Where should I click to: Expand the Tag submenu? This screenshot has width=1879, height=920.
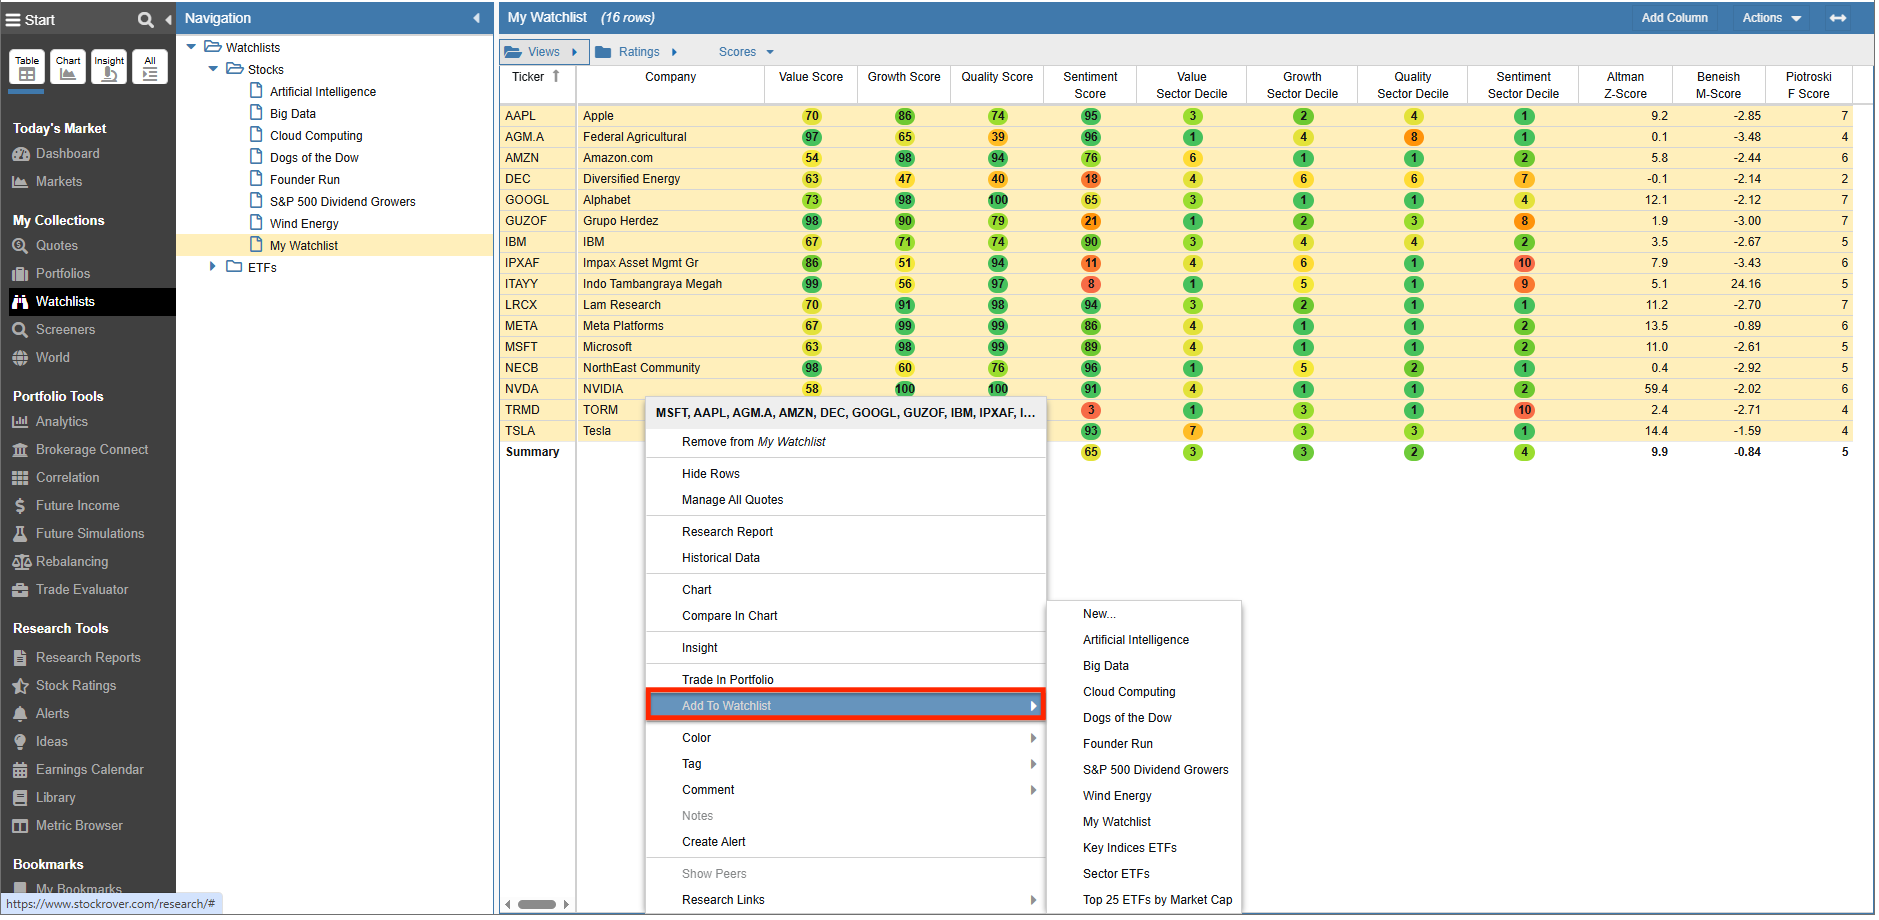point(846,764)
